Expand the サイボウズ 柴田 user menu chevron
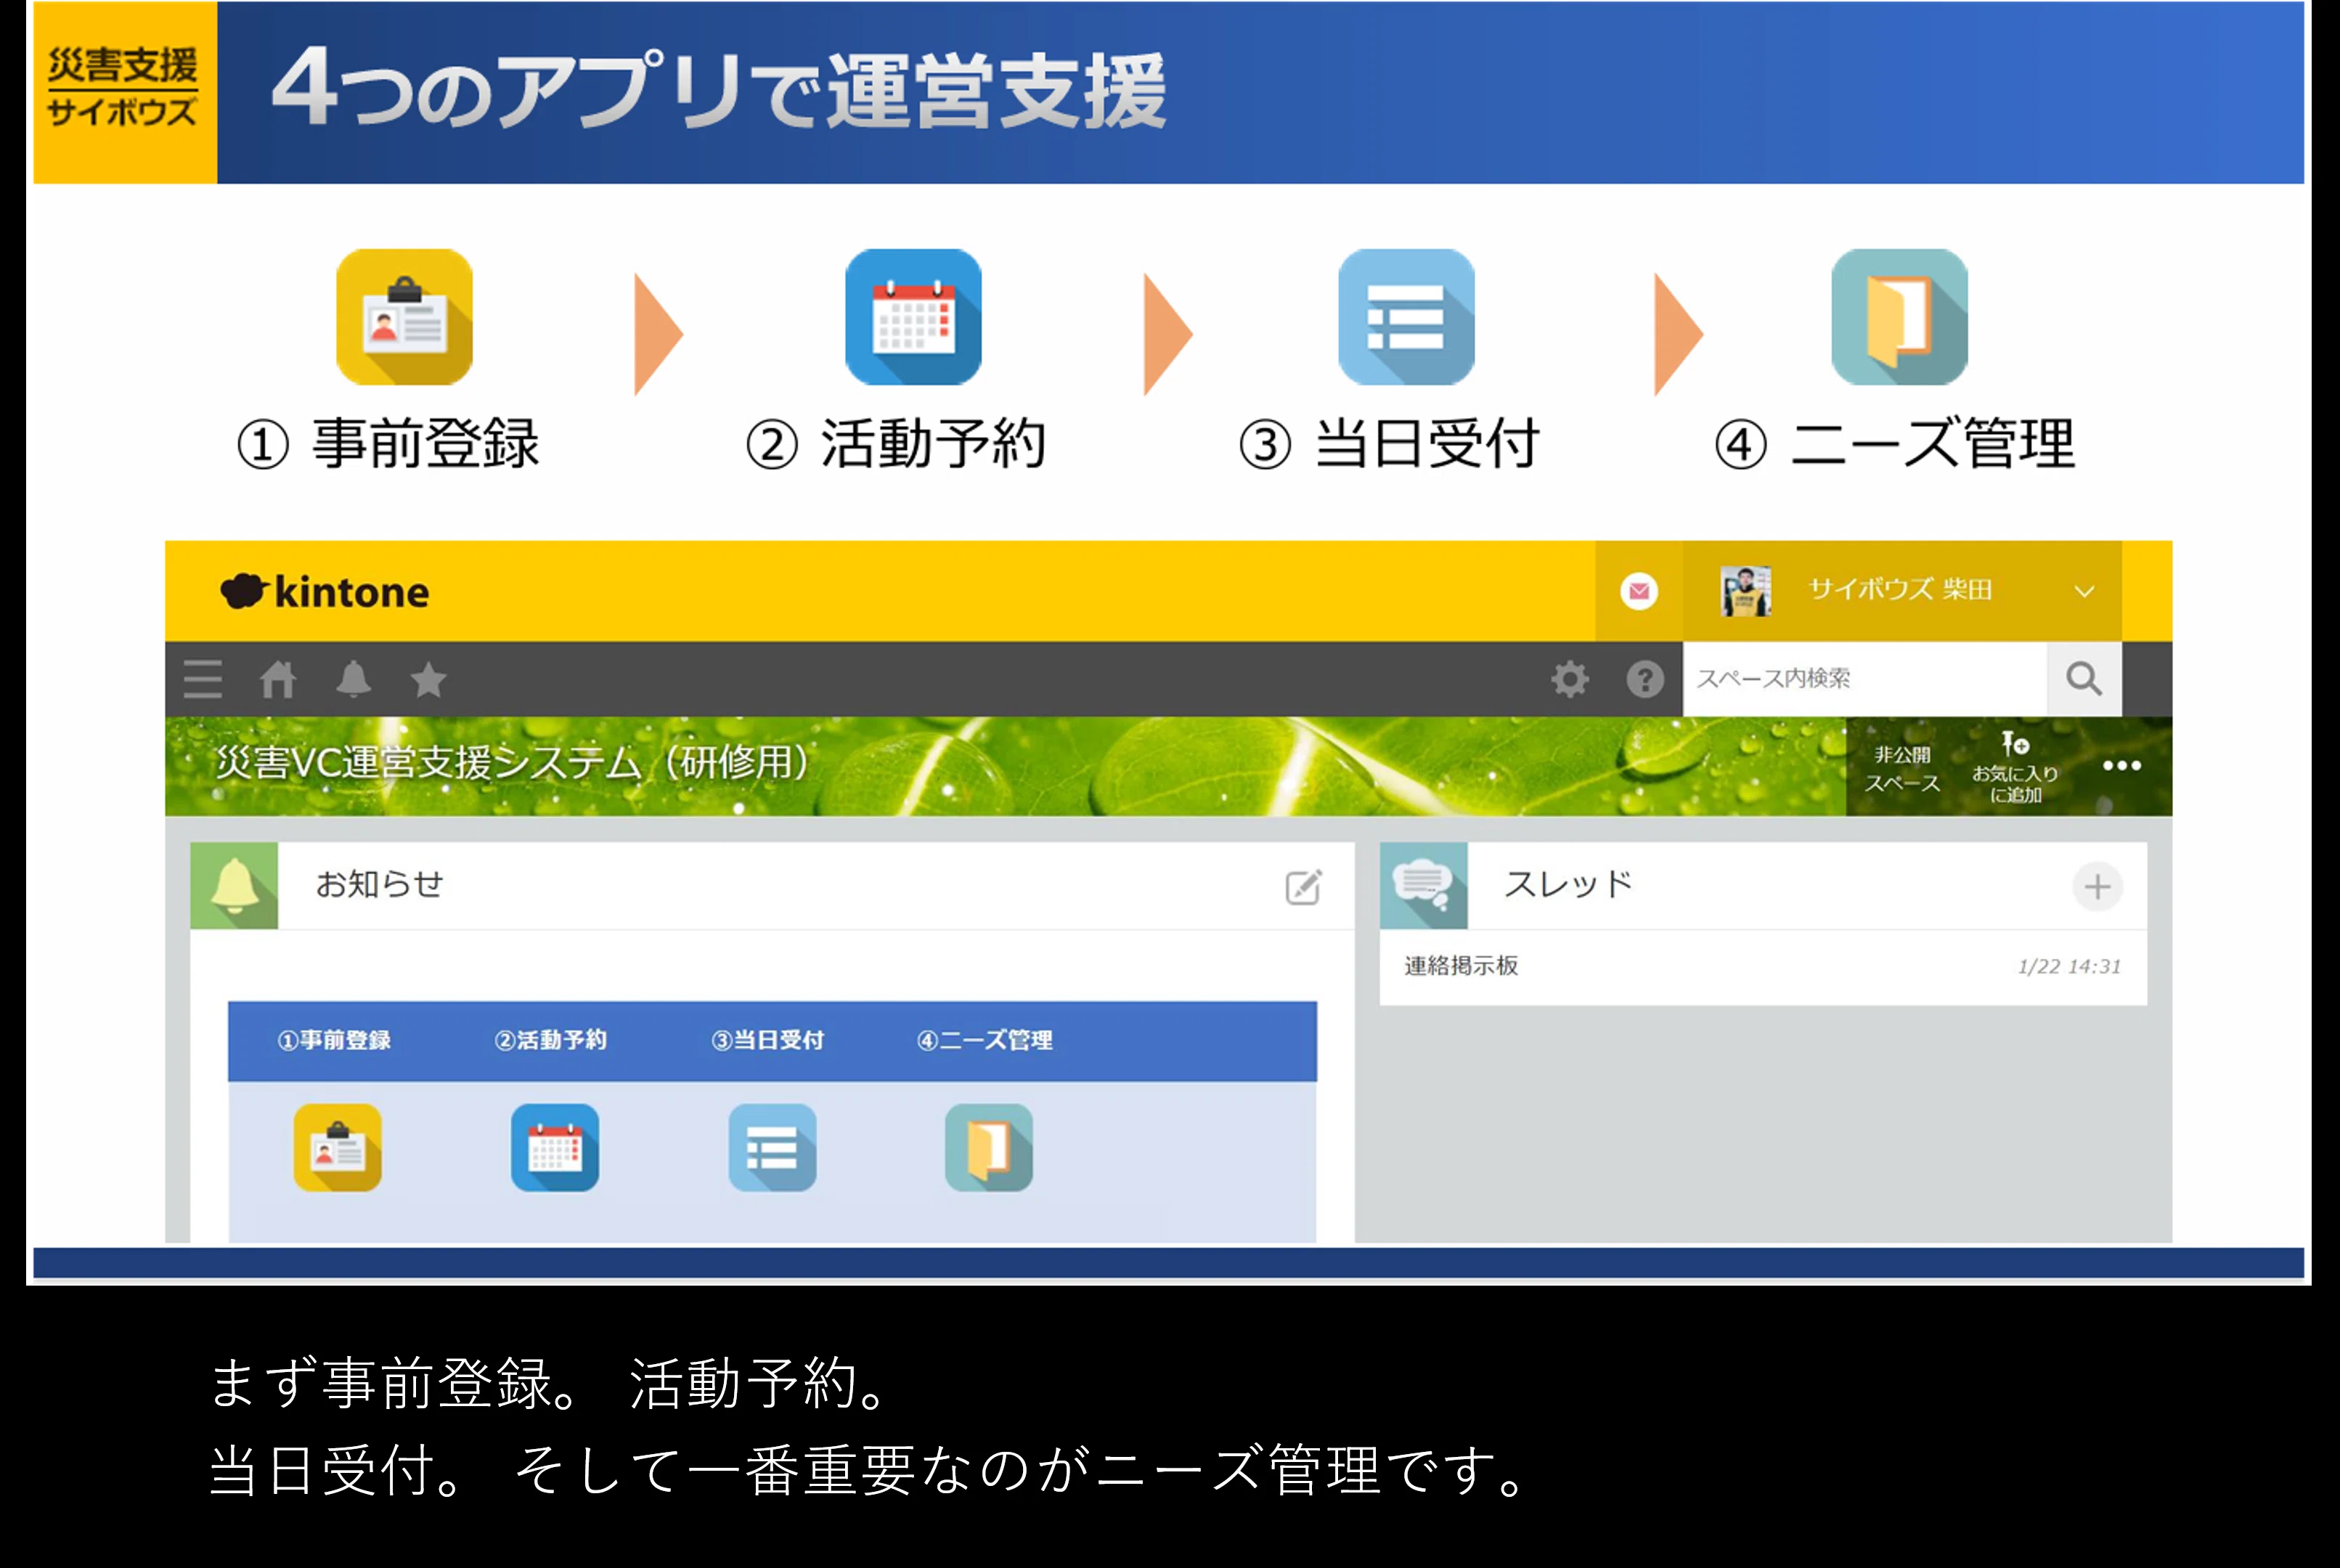Viewport: 2340px width, 1568px height. 2084,591
